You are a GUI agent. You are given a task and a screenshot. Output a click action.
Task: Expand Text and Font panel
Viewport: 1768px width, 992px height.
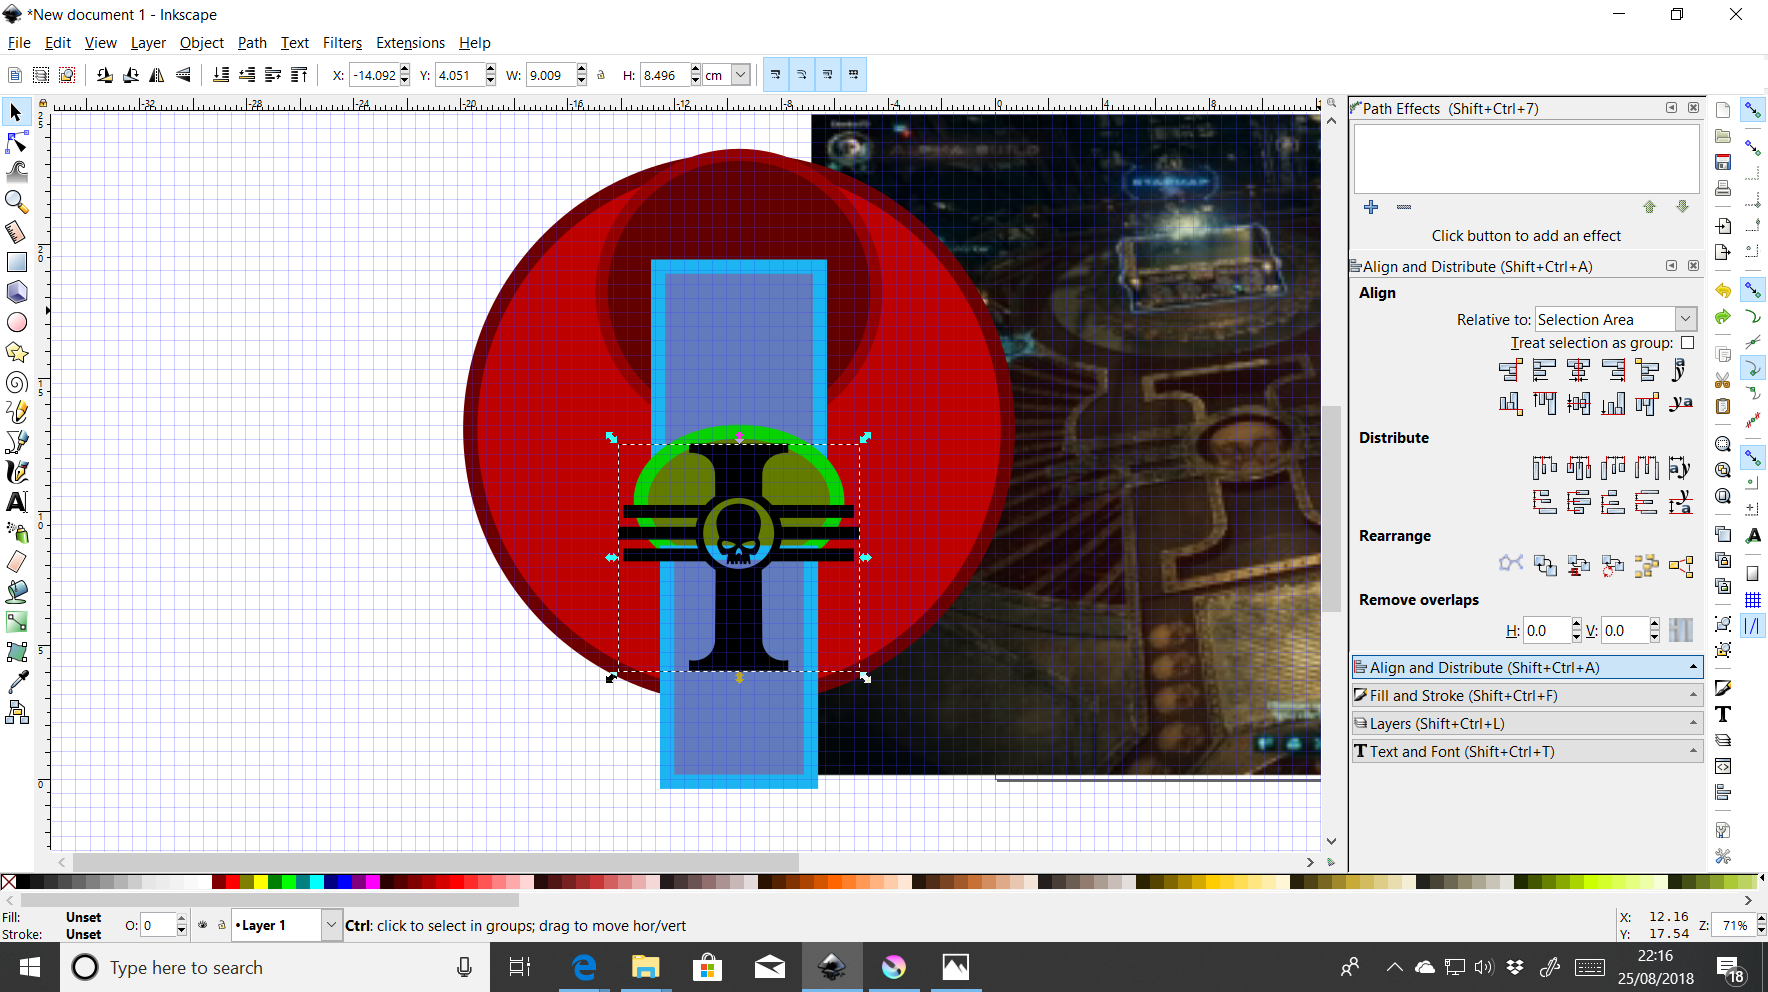point(1527,751)
